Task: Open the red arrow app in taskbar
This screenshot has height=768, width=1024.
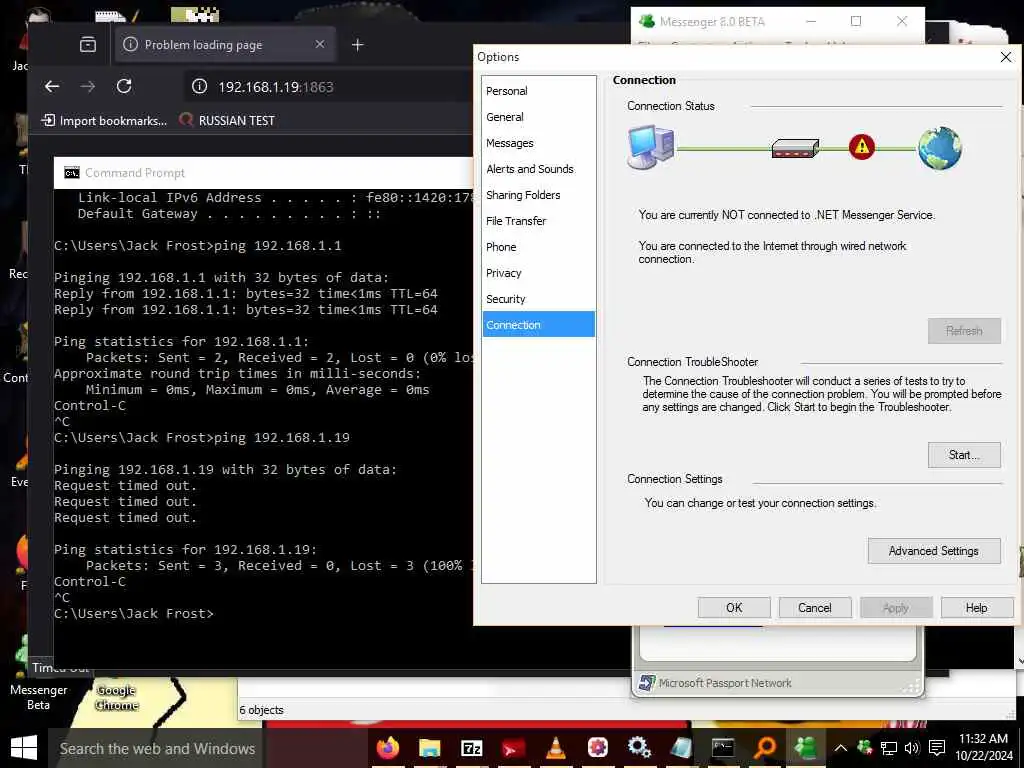Action: click(x=513, y=748)
